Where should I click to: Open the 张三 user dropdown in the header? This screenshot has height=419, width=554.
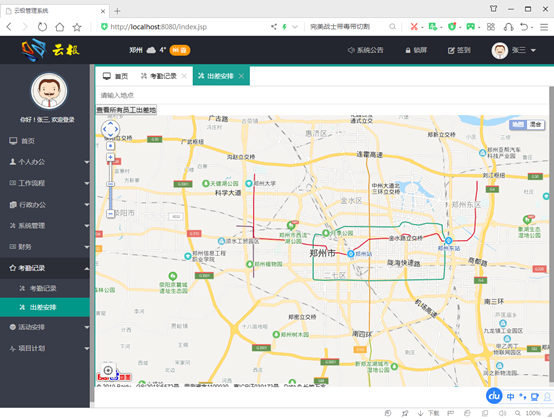pyautogui.click(x=514, y=51)
